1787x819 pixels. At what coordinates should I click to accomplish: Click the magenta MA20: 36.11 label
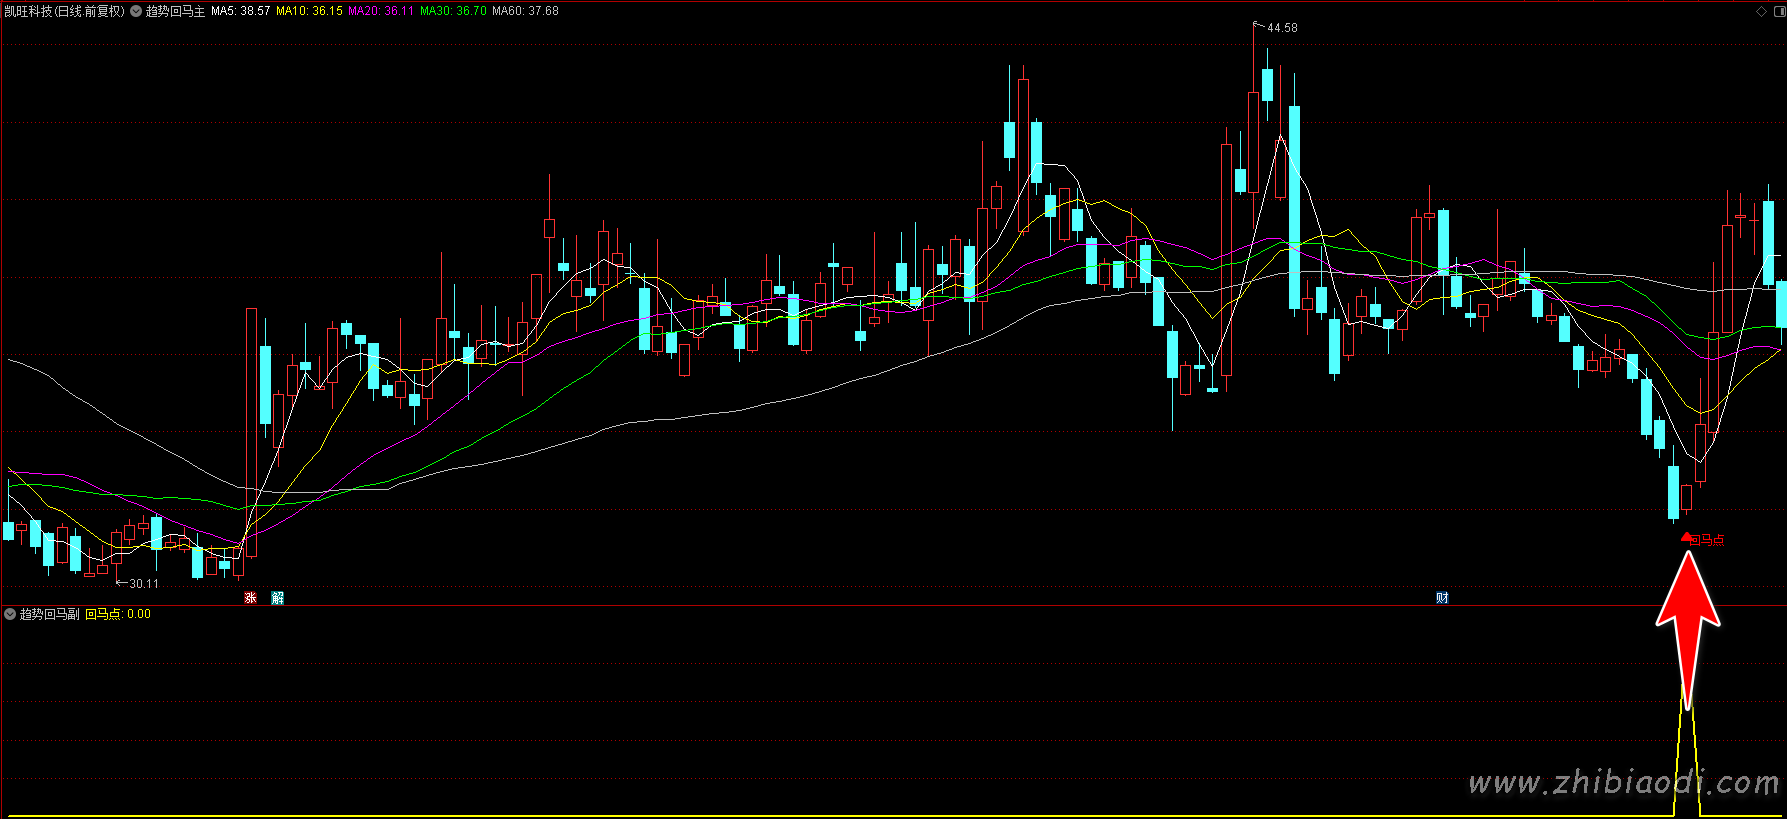[x=380, y=11]
